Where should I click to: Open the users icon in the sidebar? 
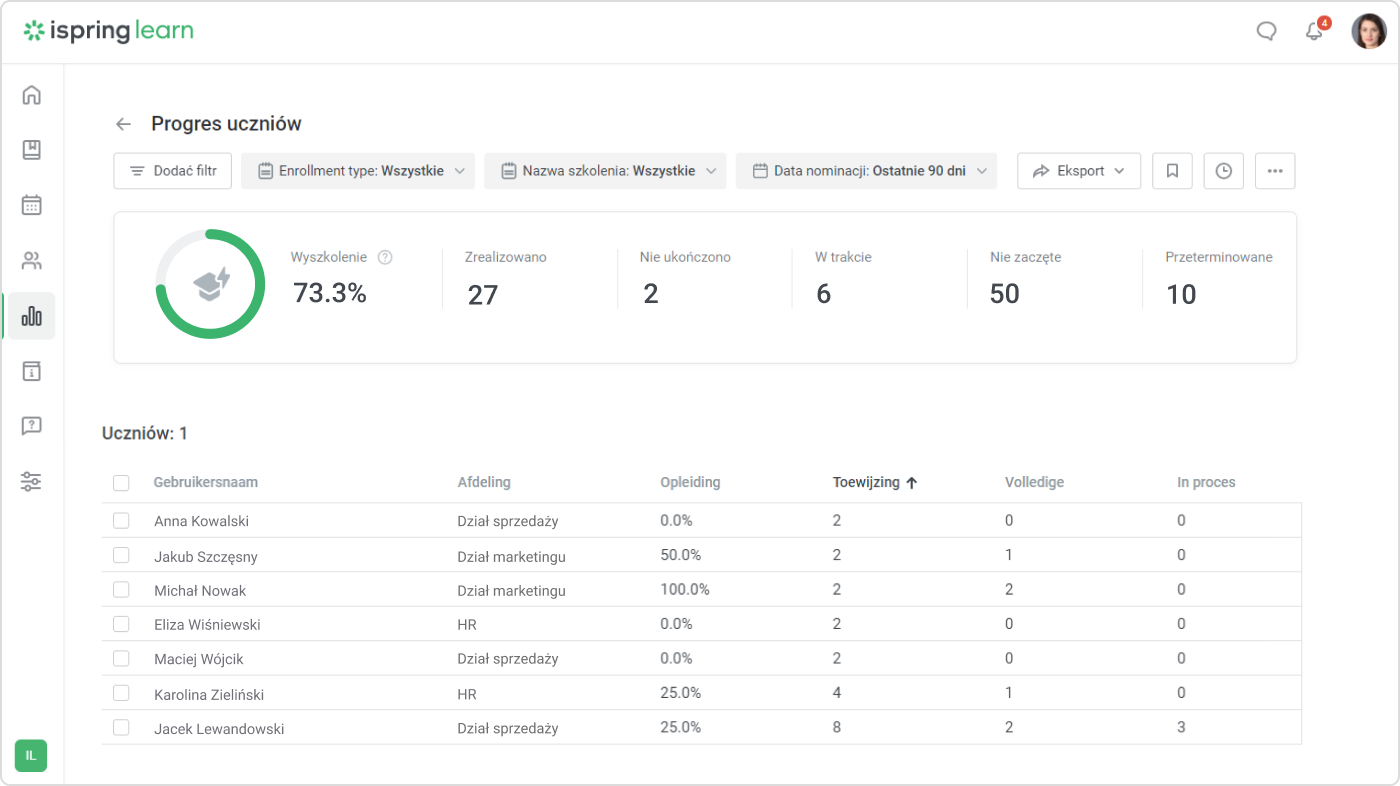coord(32,261)
